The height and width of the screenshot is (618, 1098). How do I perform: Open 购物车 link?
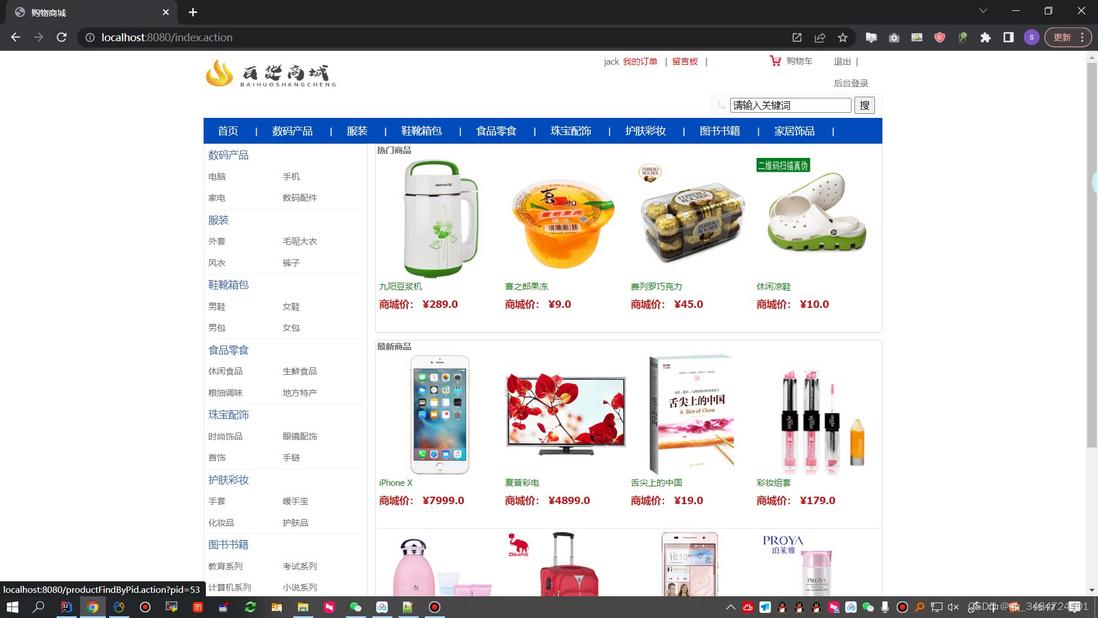[x=799, y=61]
